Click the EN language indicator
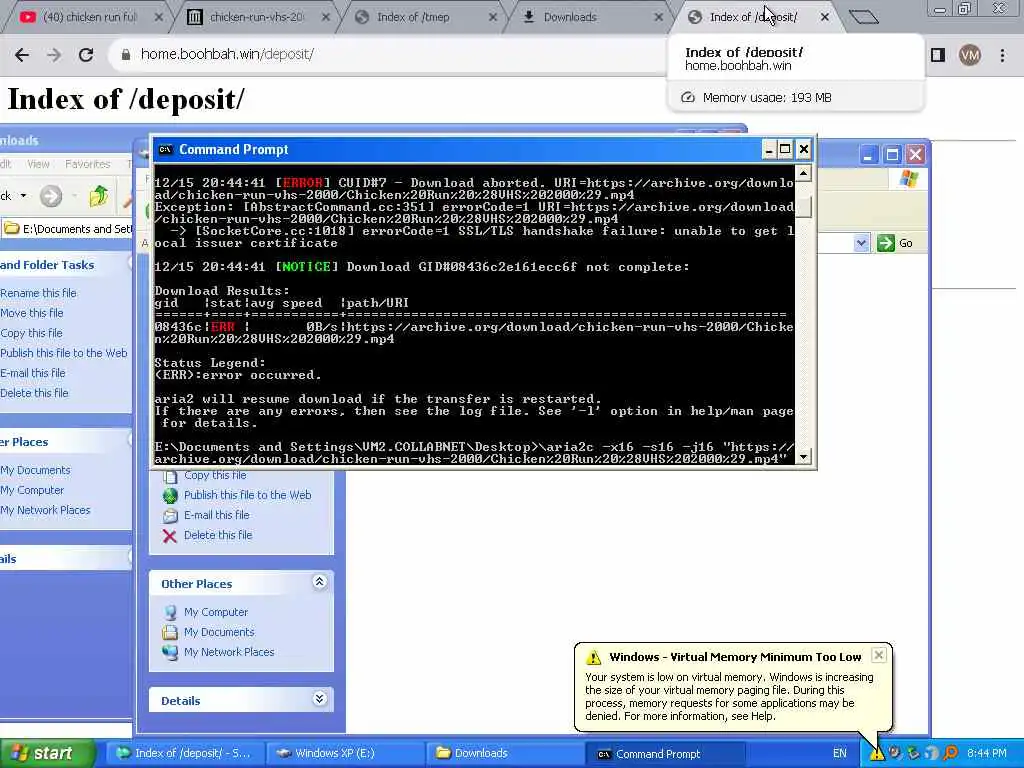This screenshot has height=768, width=1024. (840, 753)
